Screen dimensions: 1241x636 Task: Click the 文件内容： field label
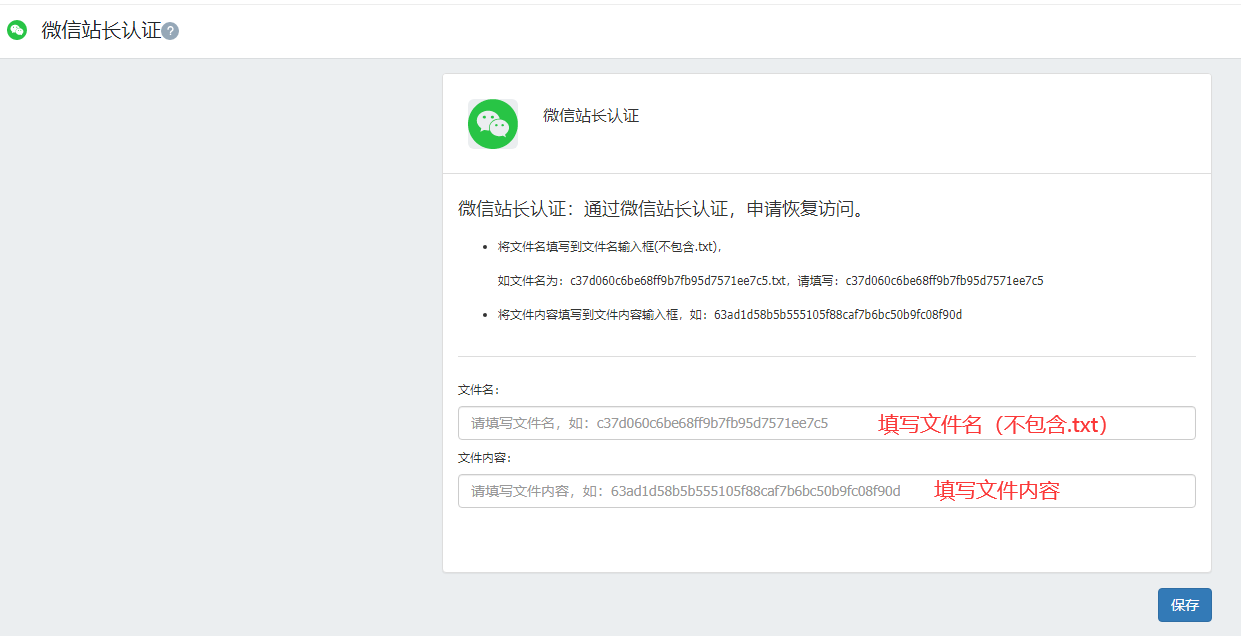coord(485,458)
